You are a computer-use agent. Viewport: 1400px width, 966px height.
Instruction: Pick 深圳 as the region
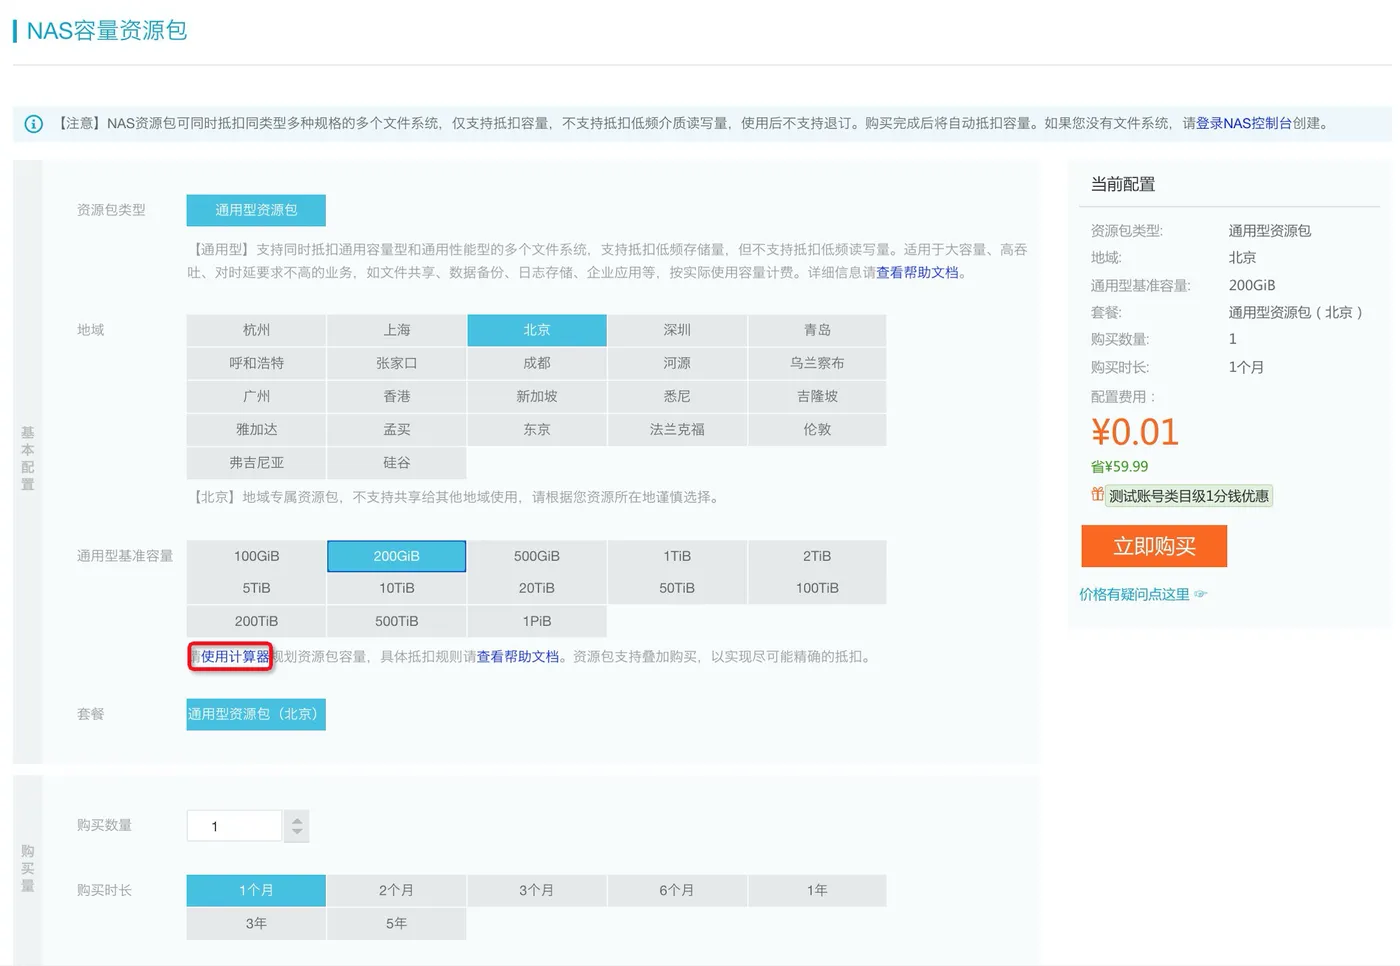click(x=677, y=330)
